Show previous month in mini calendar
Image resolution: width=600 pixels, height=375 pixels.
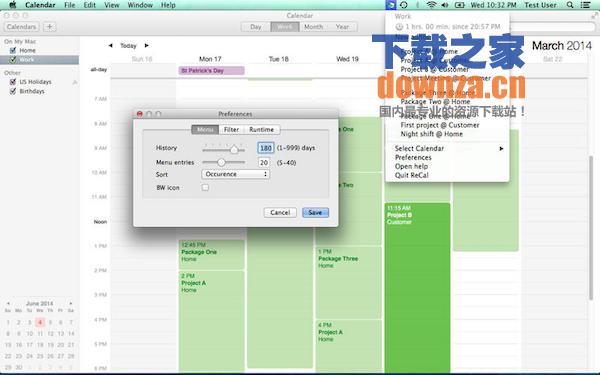[8, 303]
